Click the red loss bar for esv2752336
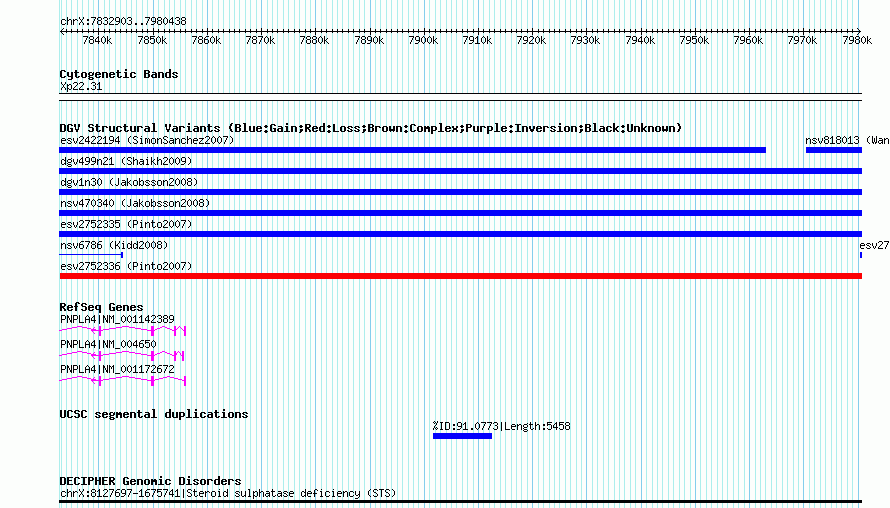890x508 pixels. click(x=461, y=276)
